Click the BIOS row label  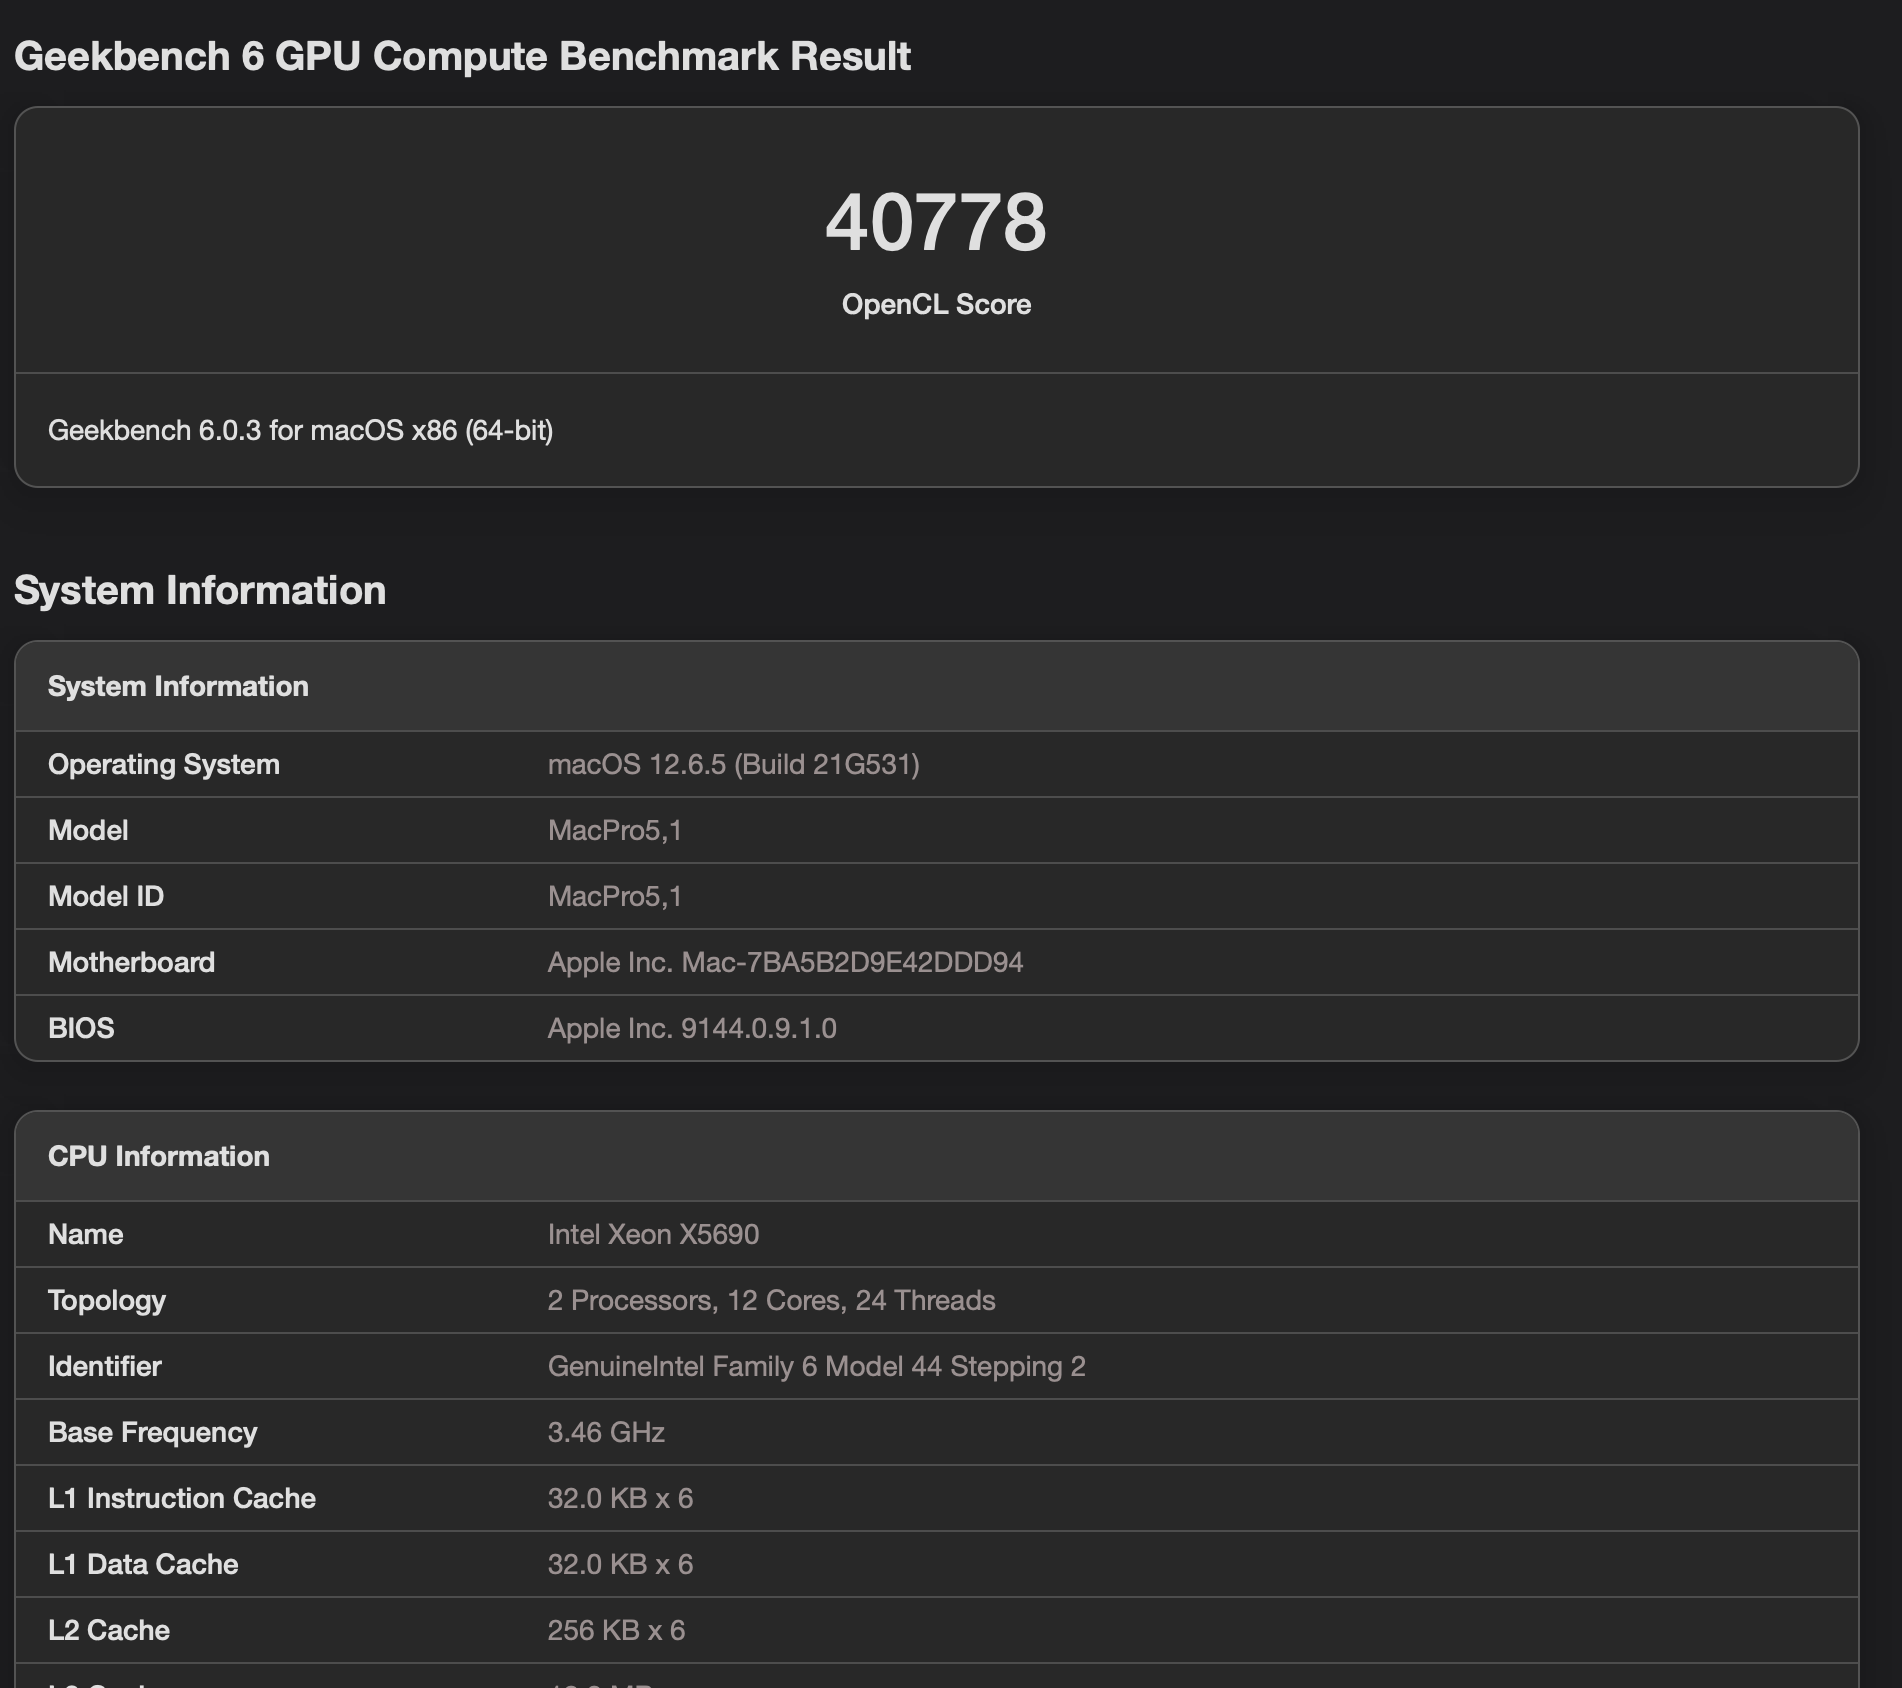[x=81, y=1028]
